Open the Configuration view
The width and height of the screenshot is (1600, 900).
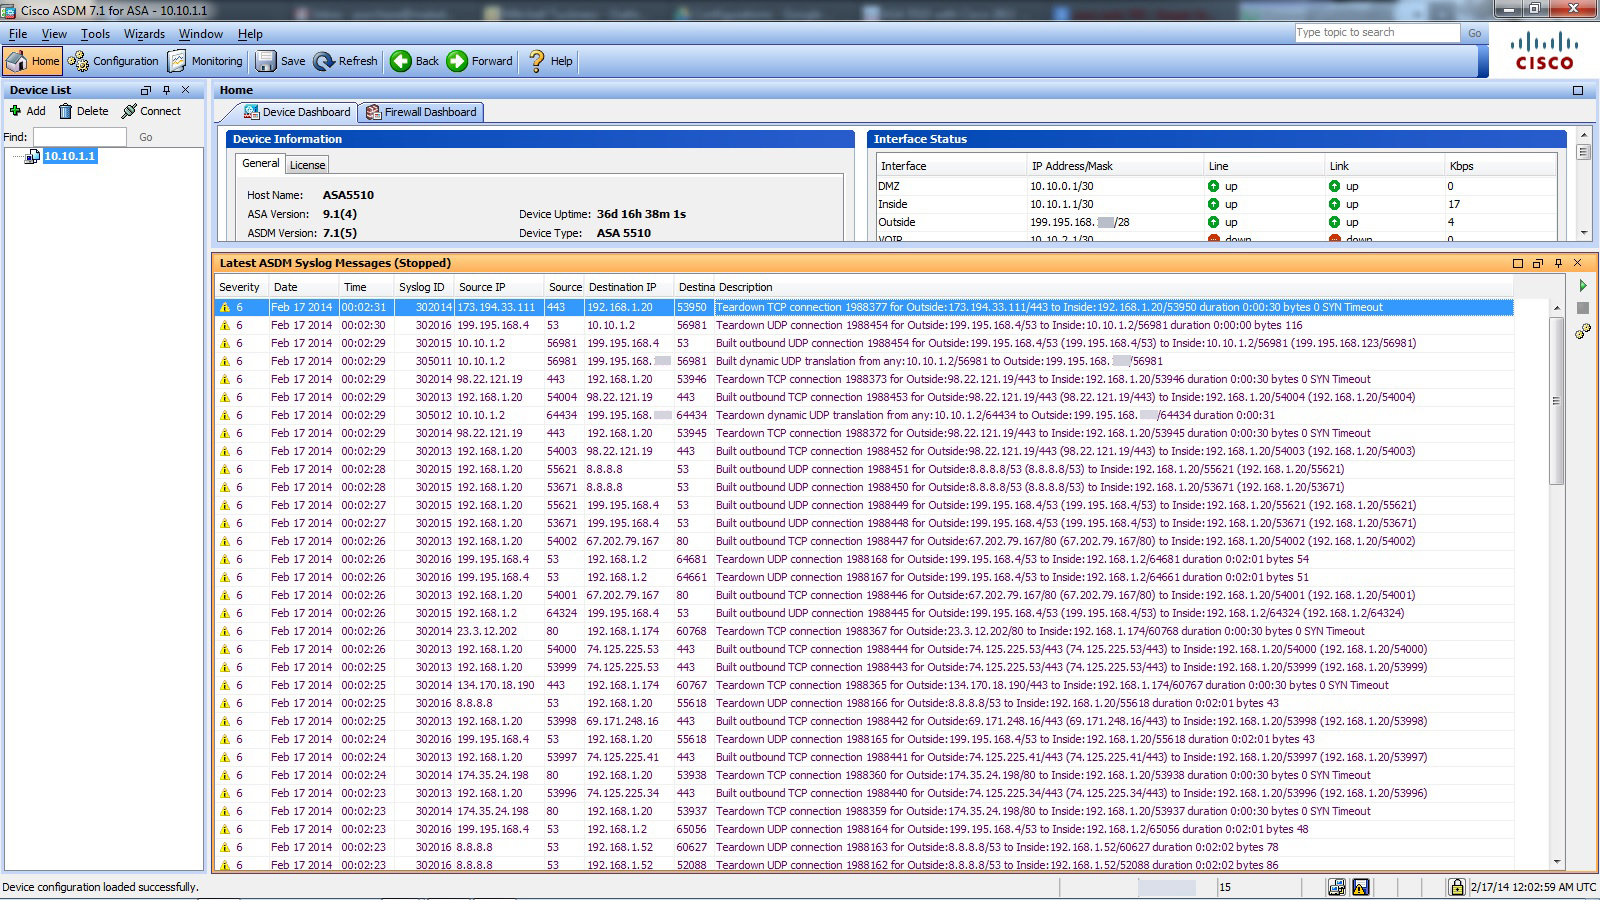click(x=113, y=61)
